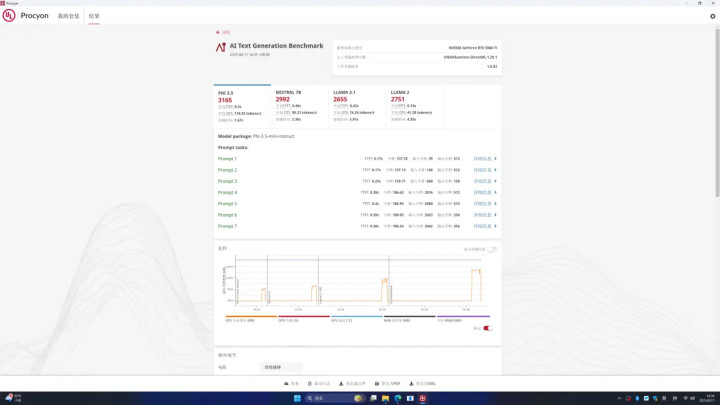This screenshot has height=405, width=720.
Task: Expand details arrow for Prompt 5
Action: click(x=495, y=203)
